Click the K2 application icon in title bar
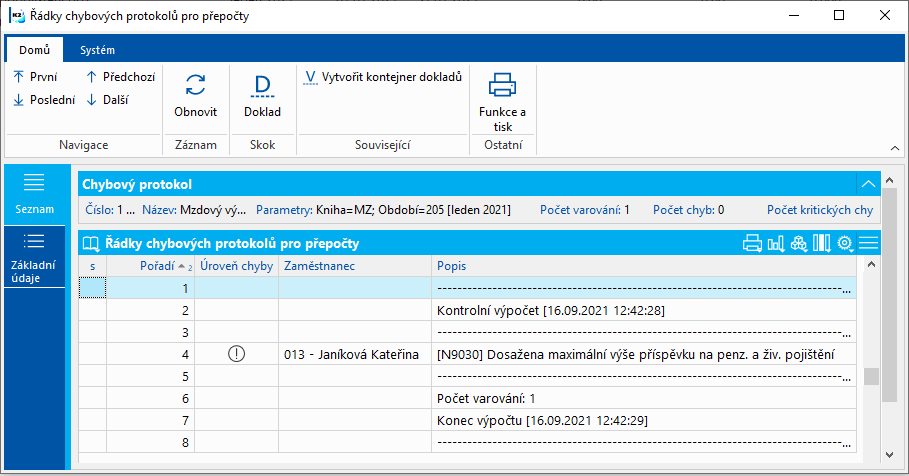909x476 pixels. coord(17,16)
